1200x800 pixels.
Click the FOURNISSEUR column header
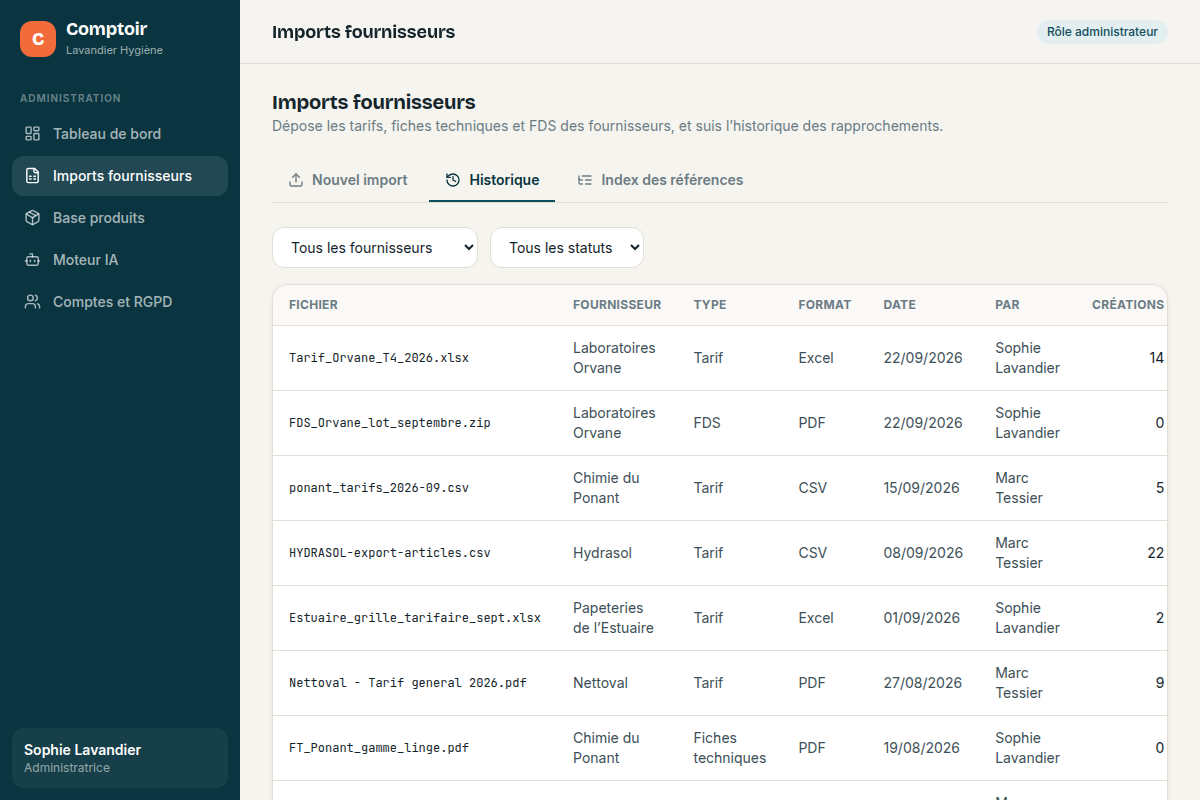click(617, 305)
